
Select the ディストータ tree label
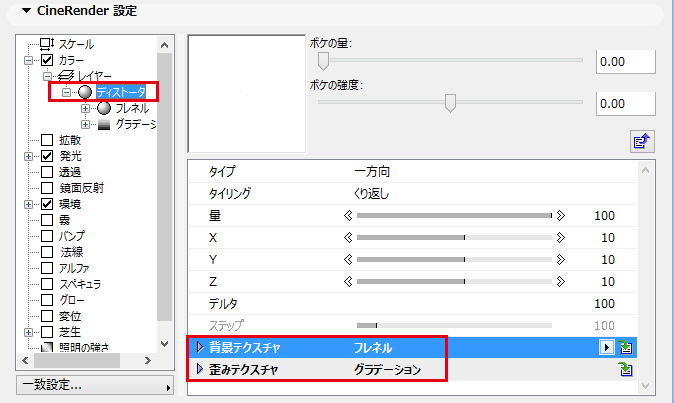click(x=121, y=92)
